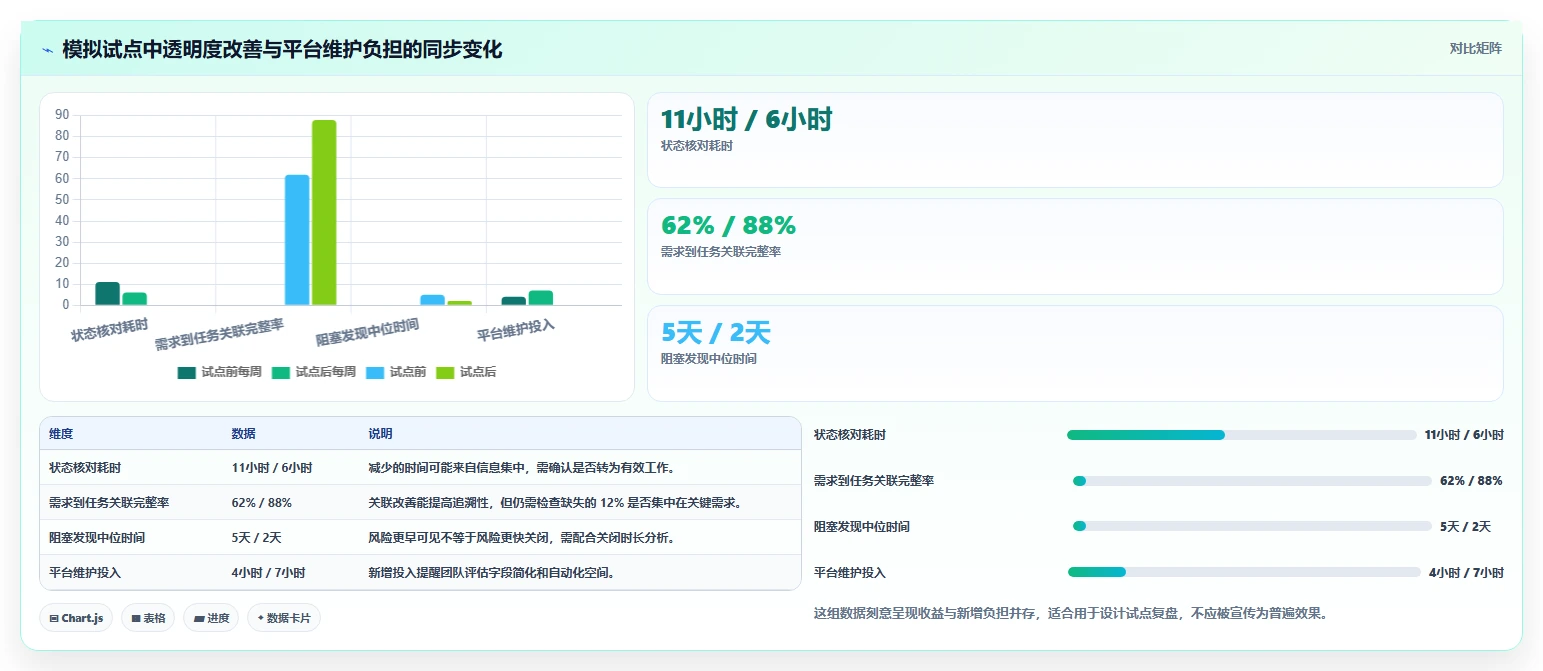This screenshot has width=1543, height=671.
Task: Select the 平台维护投入 table row label
Action: pyautogui.click(x=85, y=573)
